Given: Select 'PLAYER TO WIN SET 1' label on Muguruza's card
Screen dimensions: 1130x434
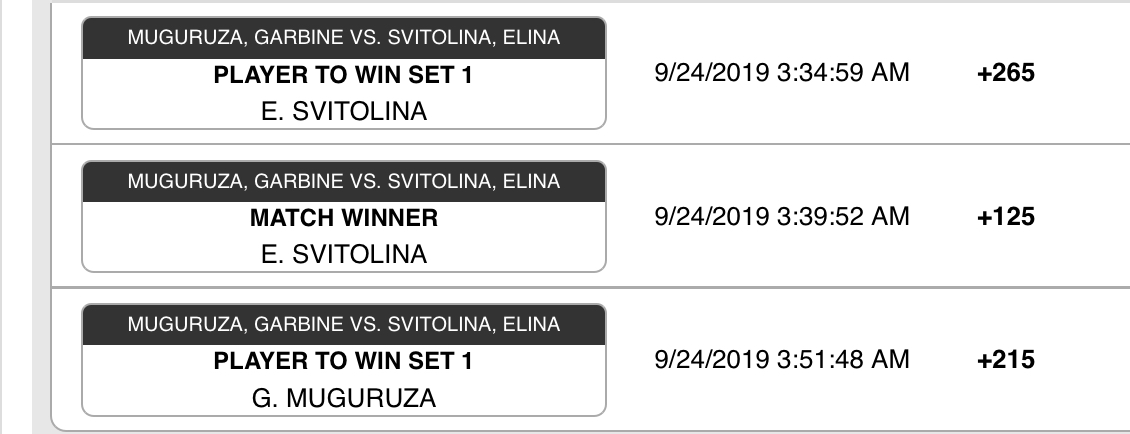Looking at the screenshot, I should 343,361.
